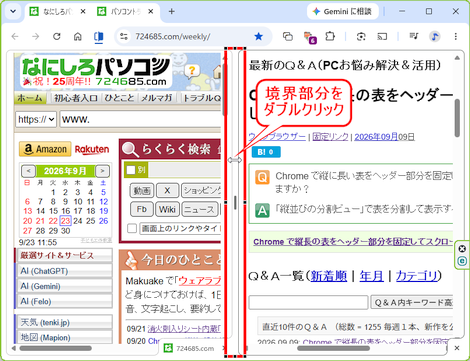Click the Rakuten link

(92, 149)
